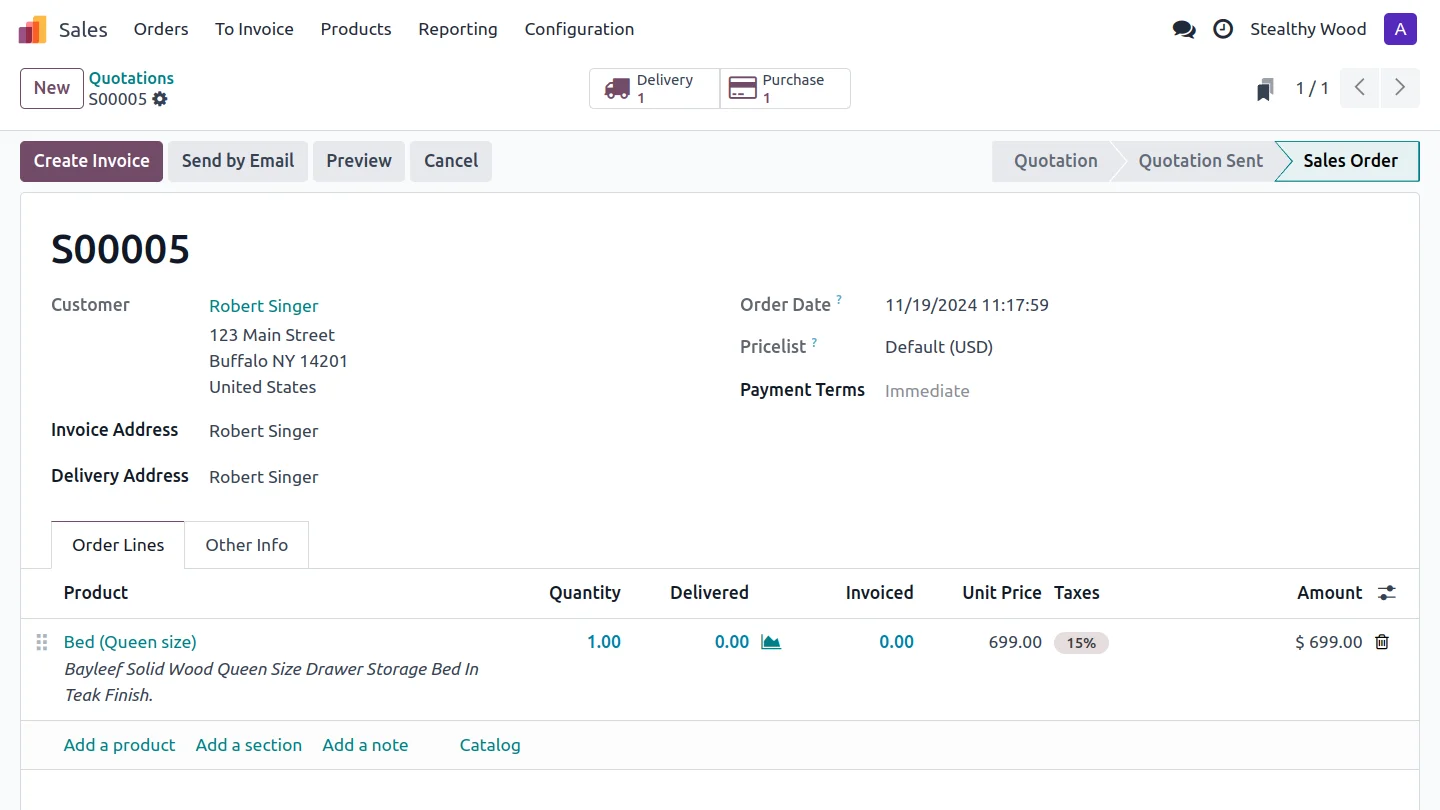Click the bookmark icon near the pager
The height and width of the screenshot is (810, 1440).
(1265, 89)
